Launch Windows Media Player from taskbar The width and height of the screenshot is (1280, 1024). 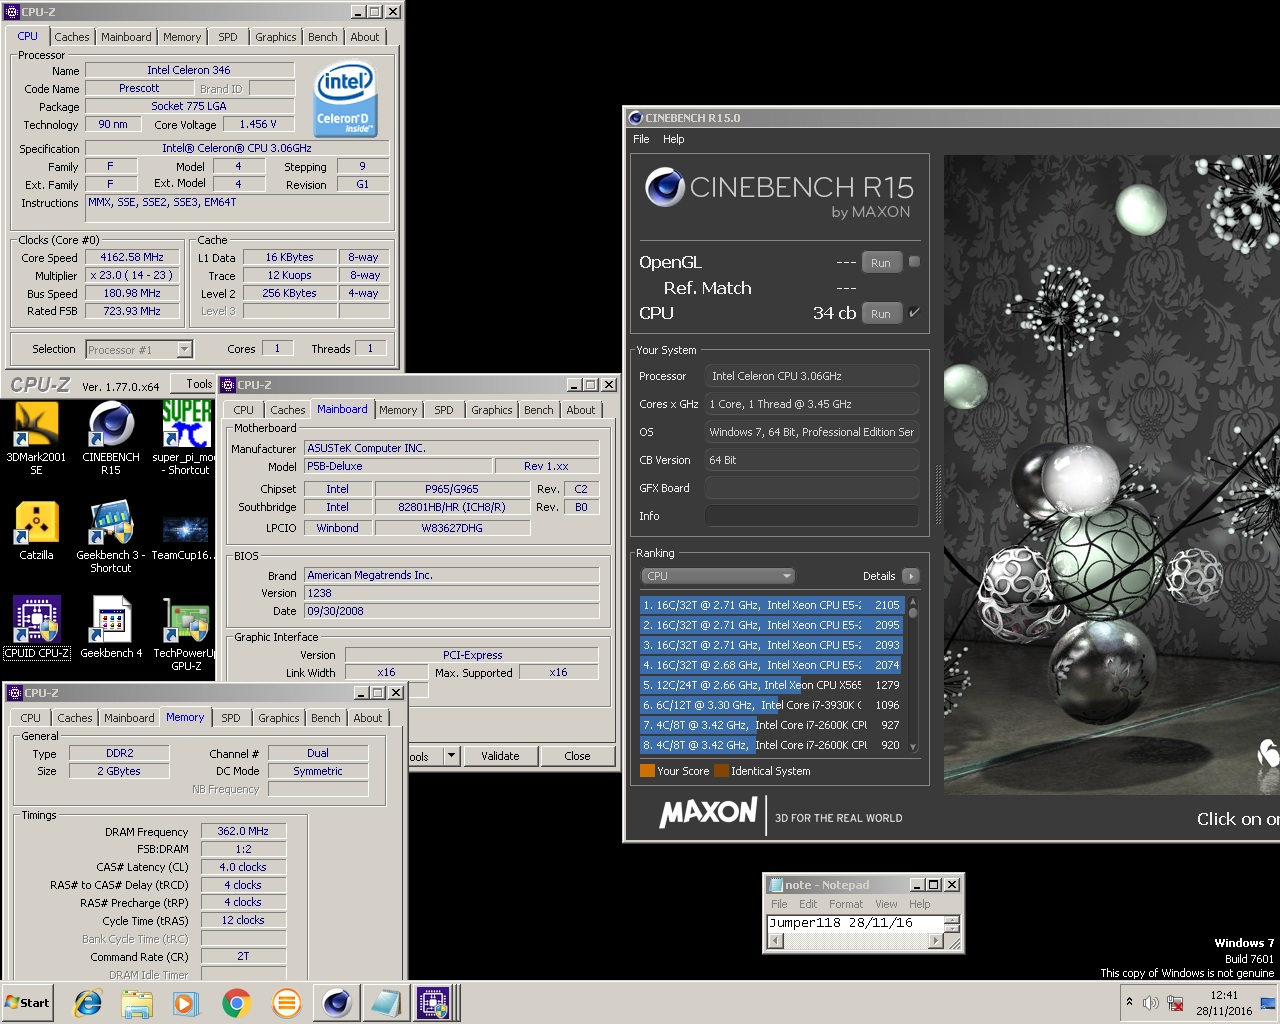click(x=186, y=1003)
